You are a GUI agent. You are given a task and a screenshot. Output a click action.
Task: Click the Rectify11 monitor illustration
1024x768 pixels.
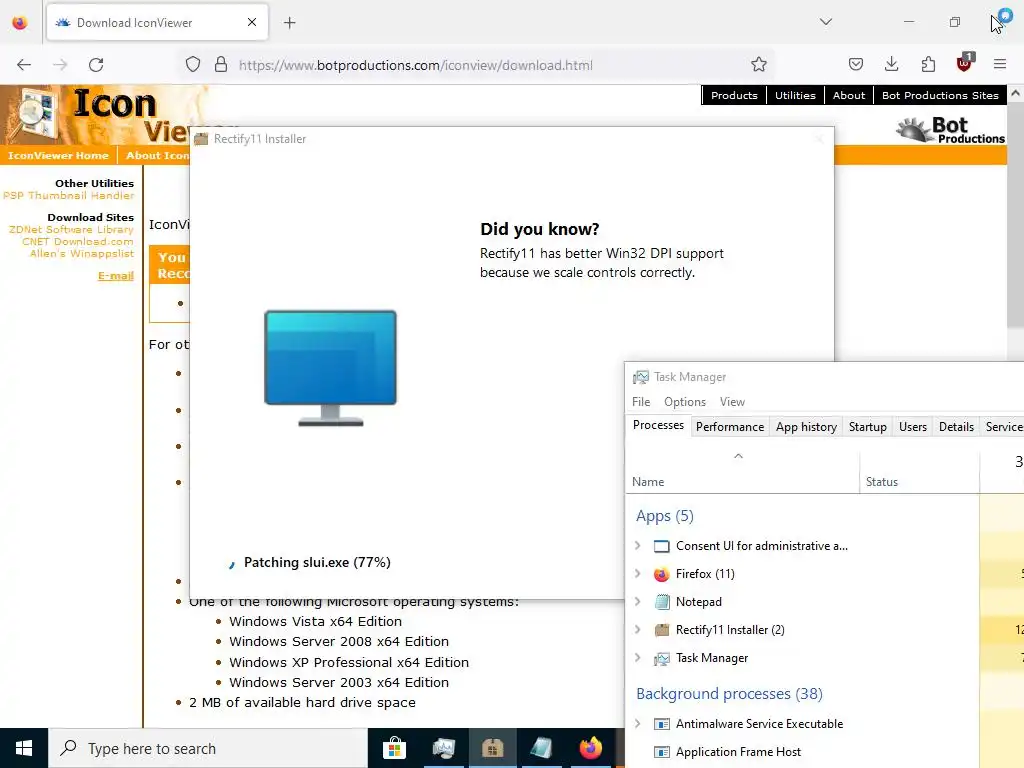tap(330, 368)
